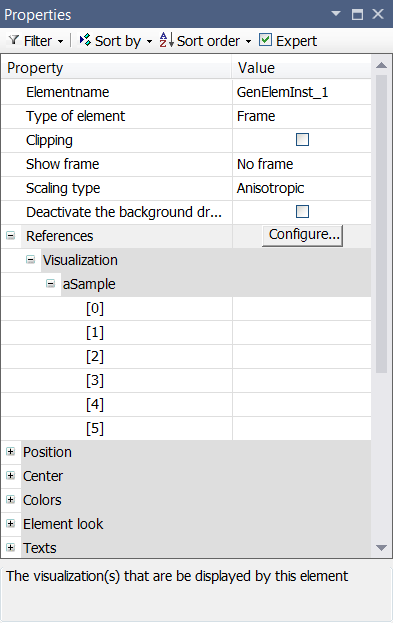Image resolution: width=393 pixels, height=623 pixels.
Task: Open the Sort by dropdown arrow
Action: [x=149, y=41]
